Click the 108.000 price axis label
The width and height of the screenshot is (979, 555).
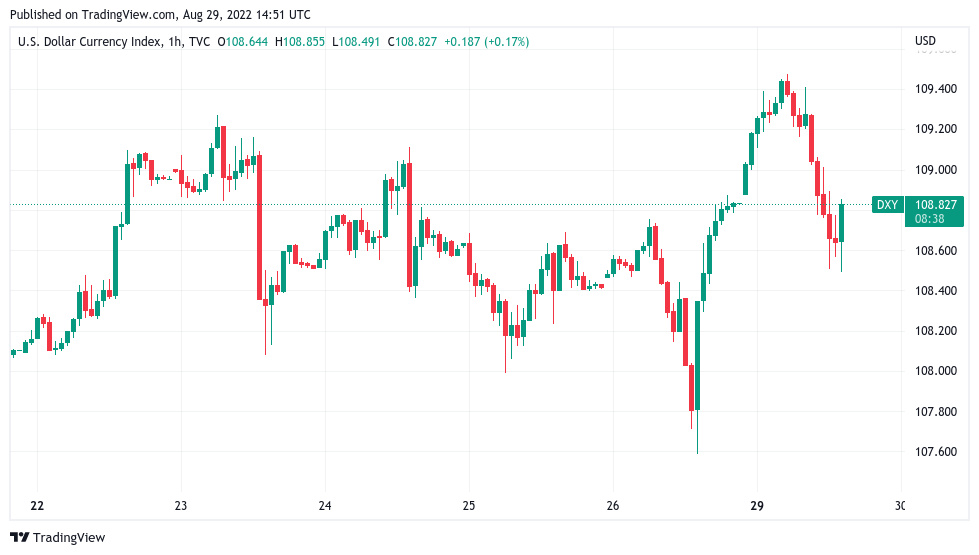[x=935, y=371]
